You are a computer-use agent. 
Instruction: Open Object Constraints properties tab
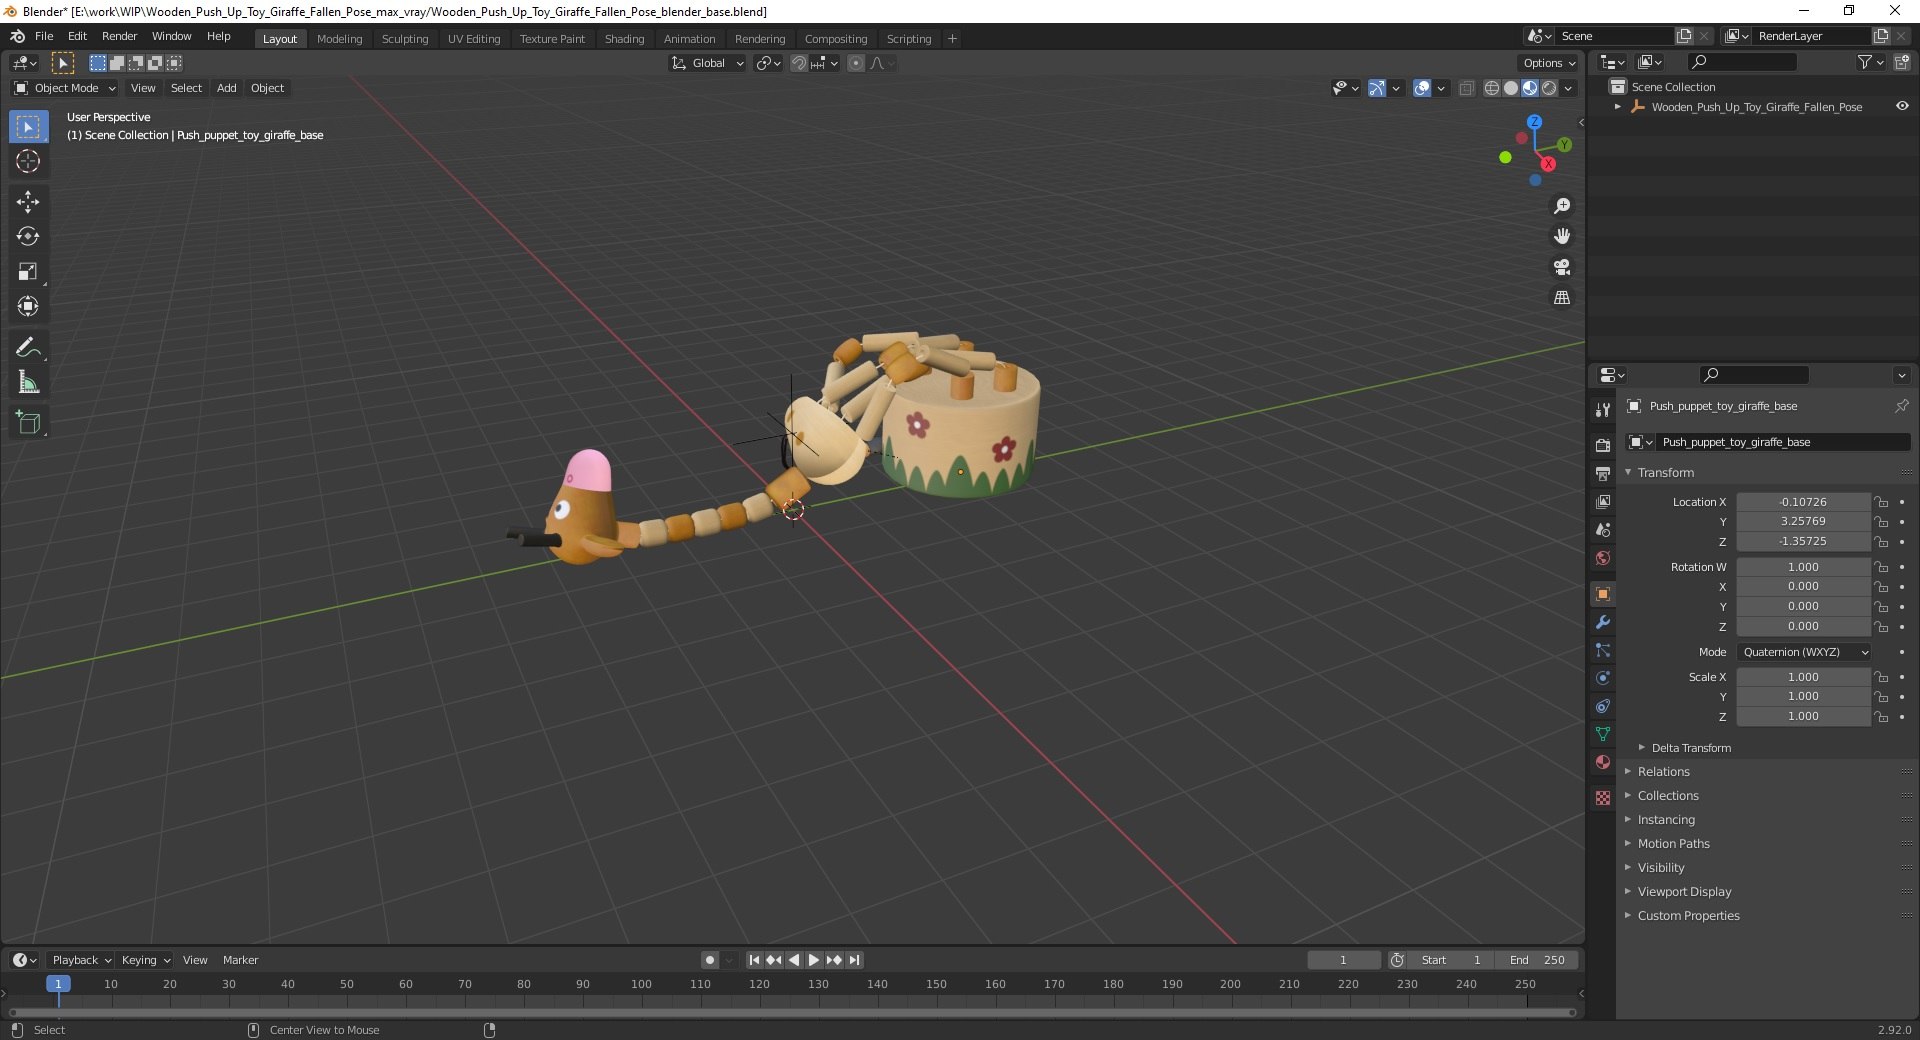1603,706
